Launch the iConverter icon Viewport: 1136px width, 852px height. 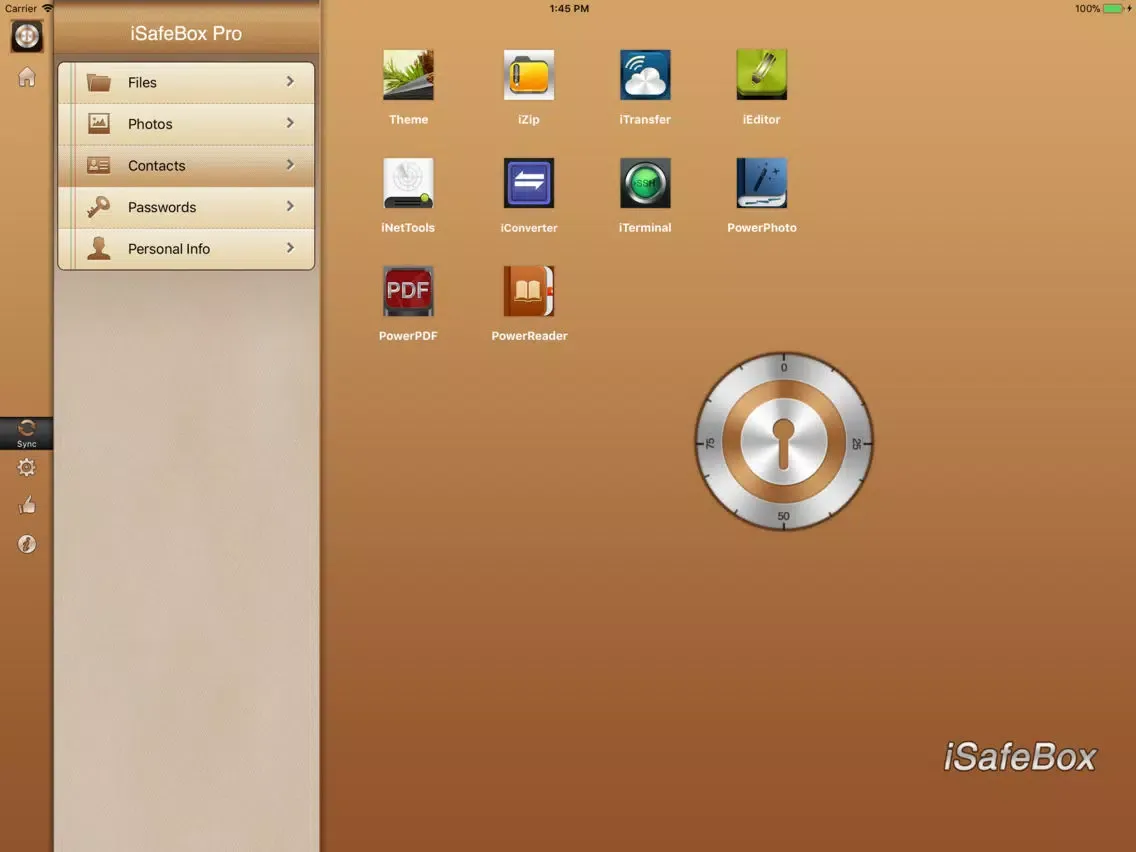pyautogui.click(x=528, y=183)
